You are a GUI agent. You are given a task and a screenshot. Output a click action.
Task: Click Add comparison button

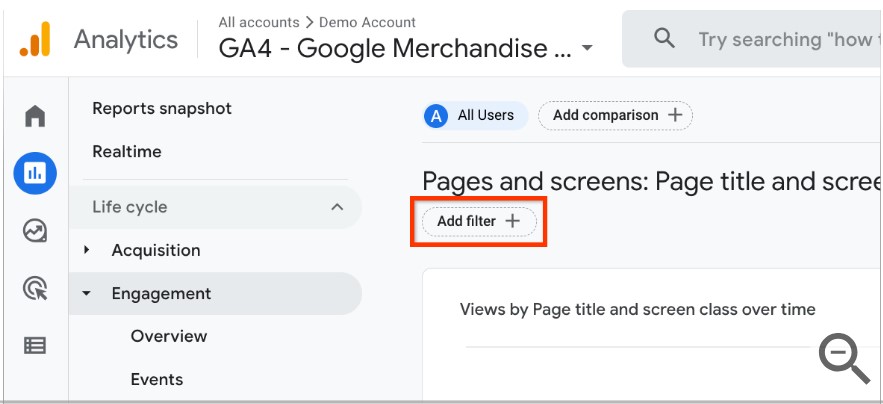[x=615, y=115]
